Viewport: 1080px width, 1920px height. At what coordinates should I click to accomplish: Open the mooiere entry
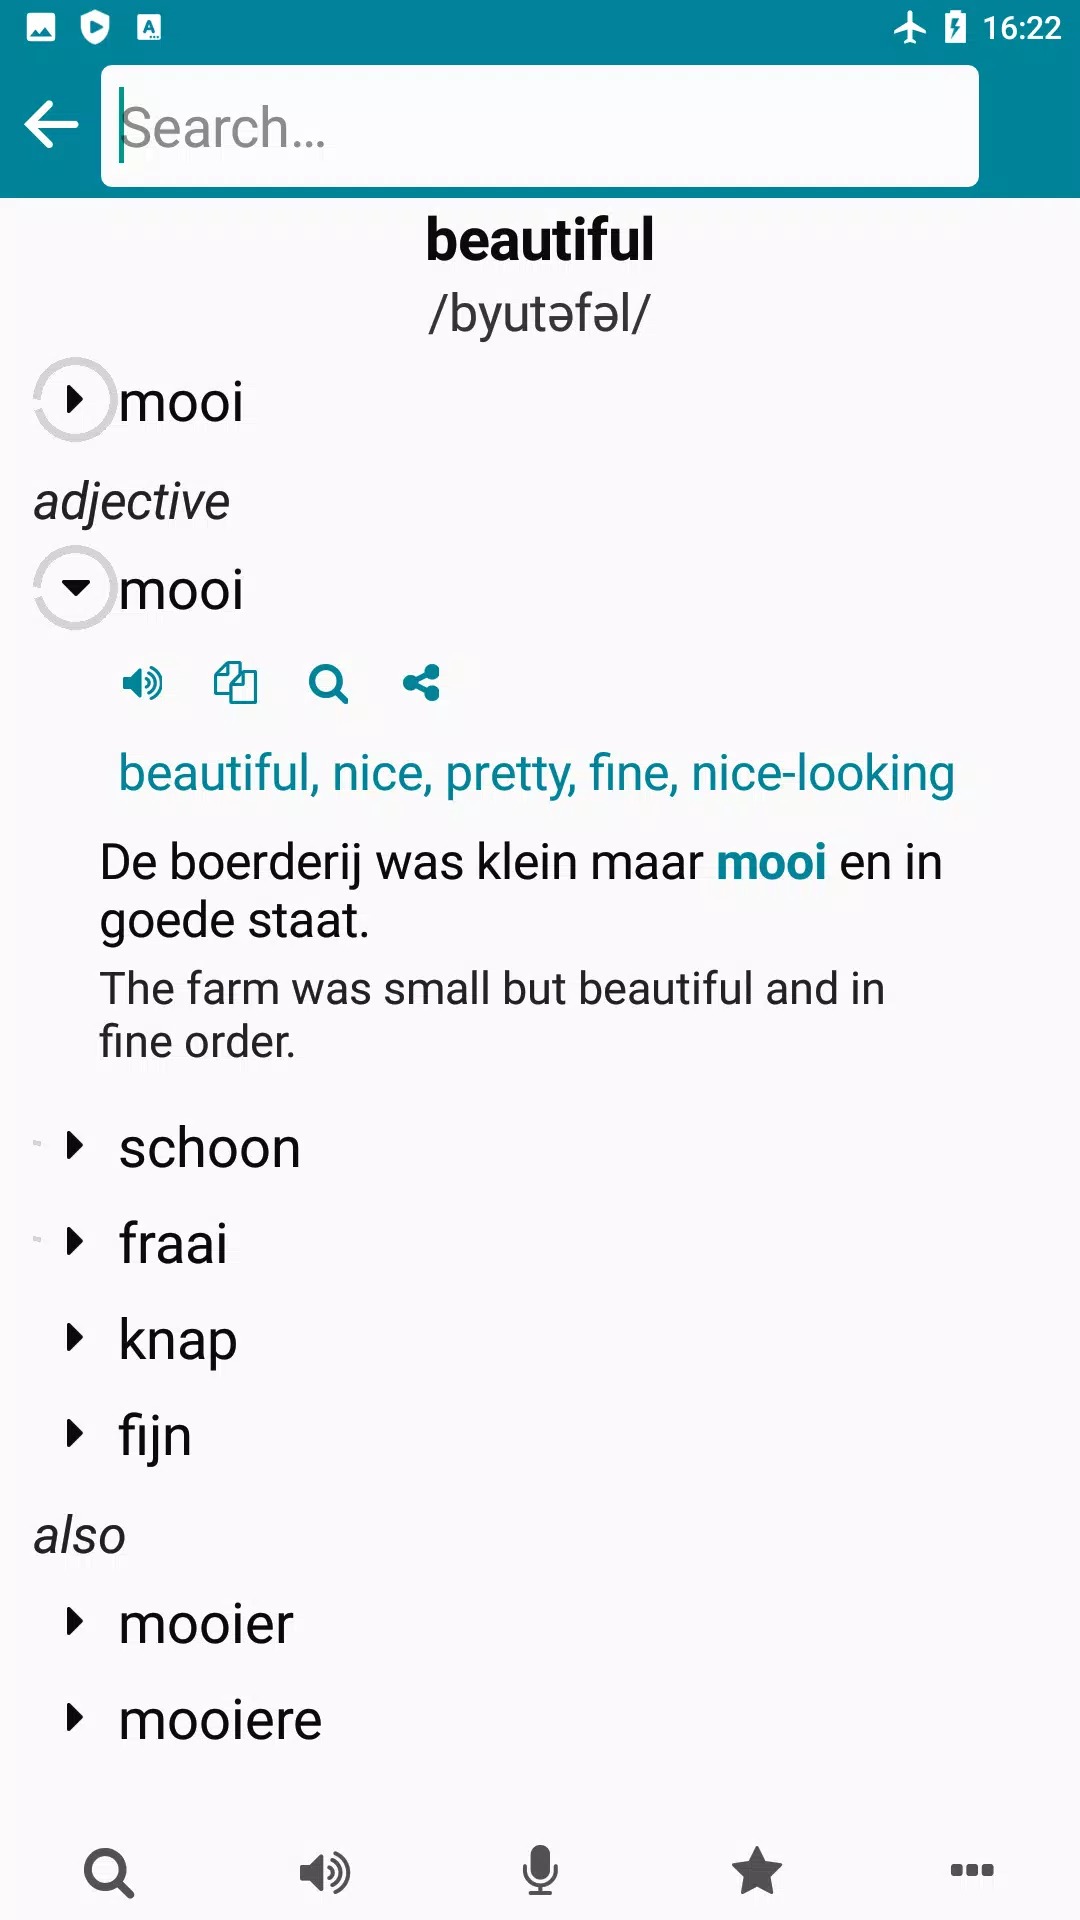75,1718
